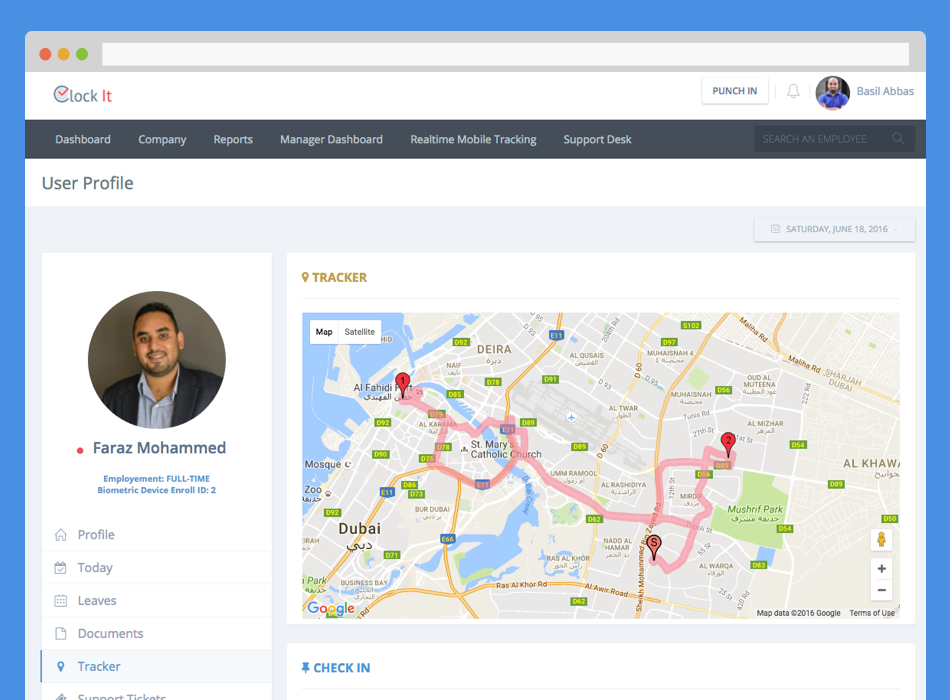Zoom in the map with plus
950x700 pixels.
(x=882, y=568)
